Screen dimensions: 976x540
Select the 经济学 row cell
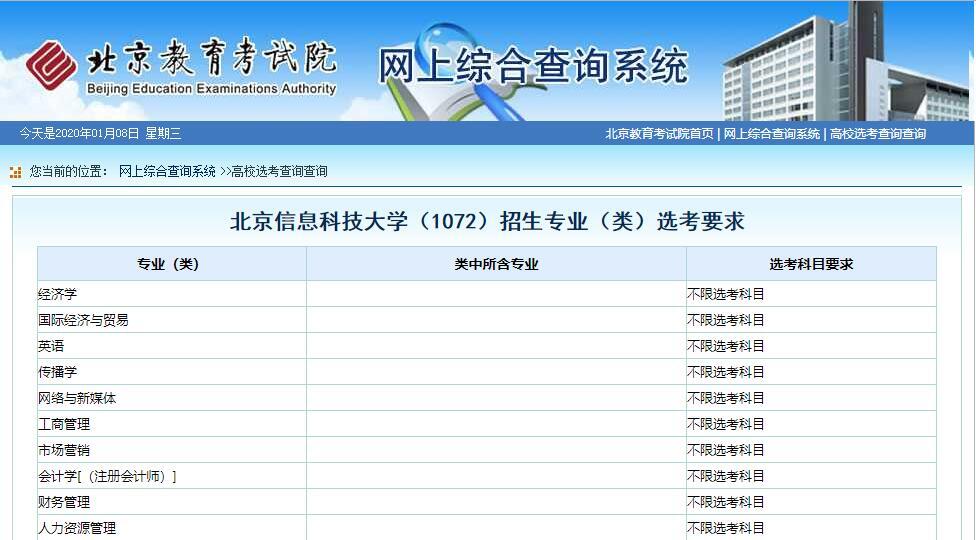click(172, 294)
